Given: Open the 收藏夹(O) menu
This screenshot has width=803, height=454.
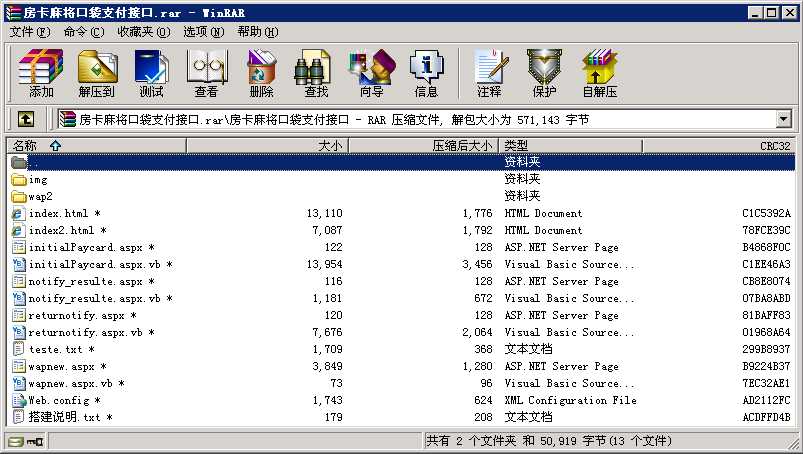Looking at the screenshot, I should 143,32.
